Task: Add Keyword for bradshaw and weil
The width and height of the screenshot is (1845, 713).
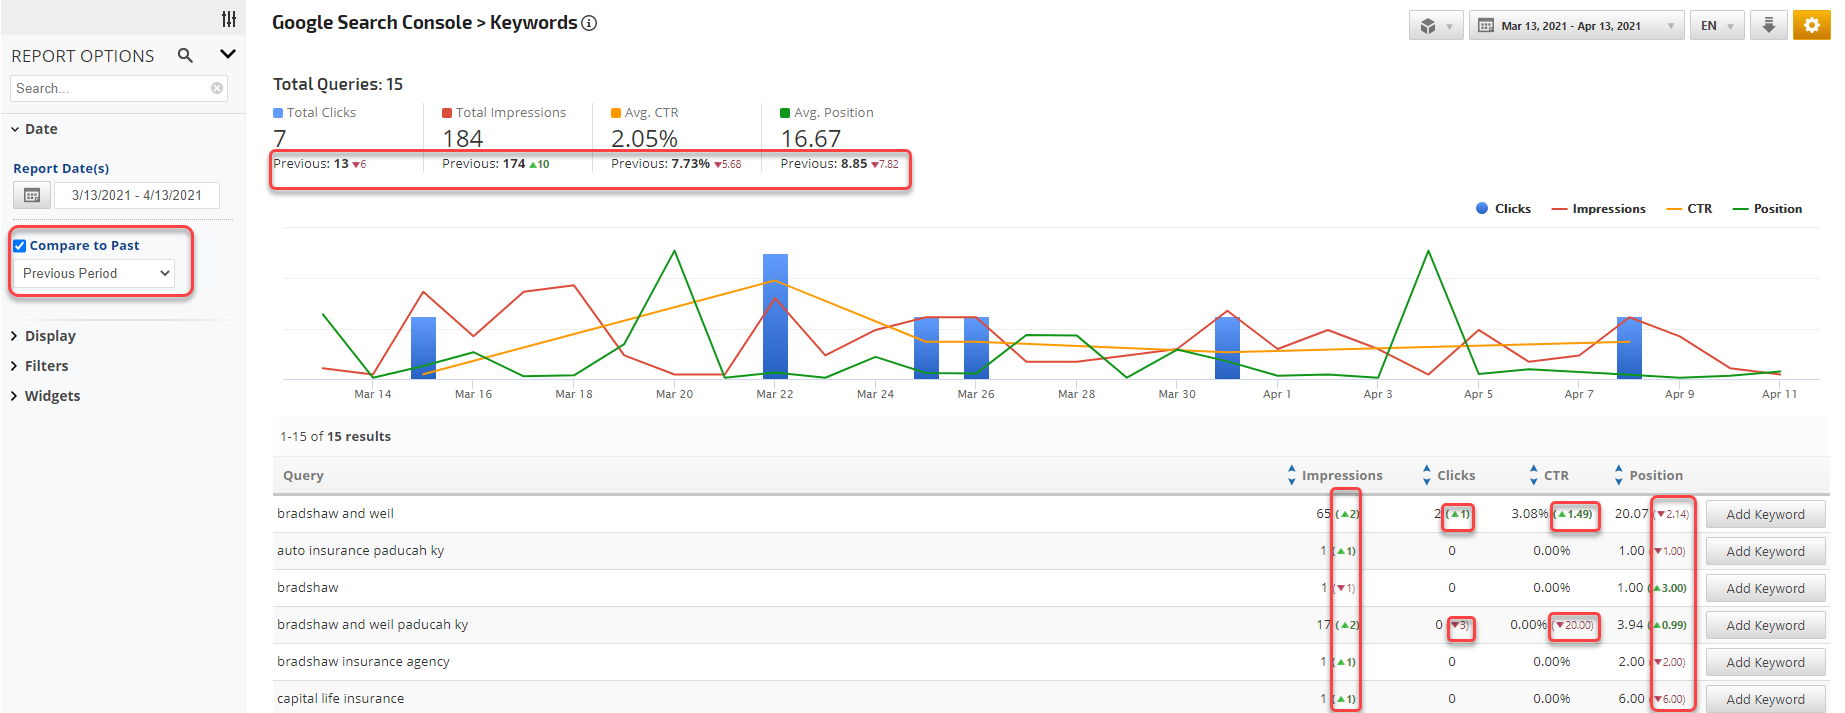Action: pos(1765,515)
